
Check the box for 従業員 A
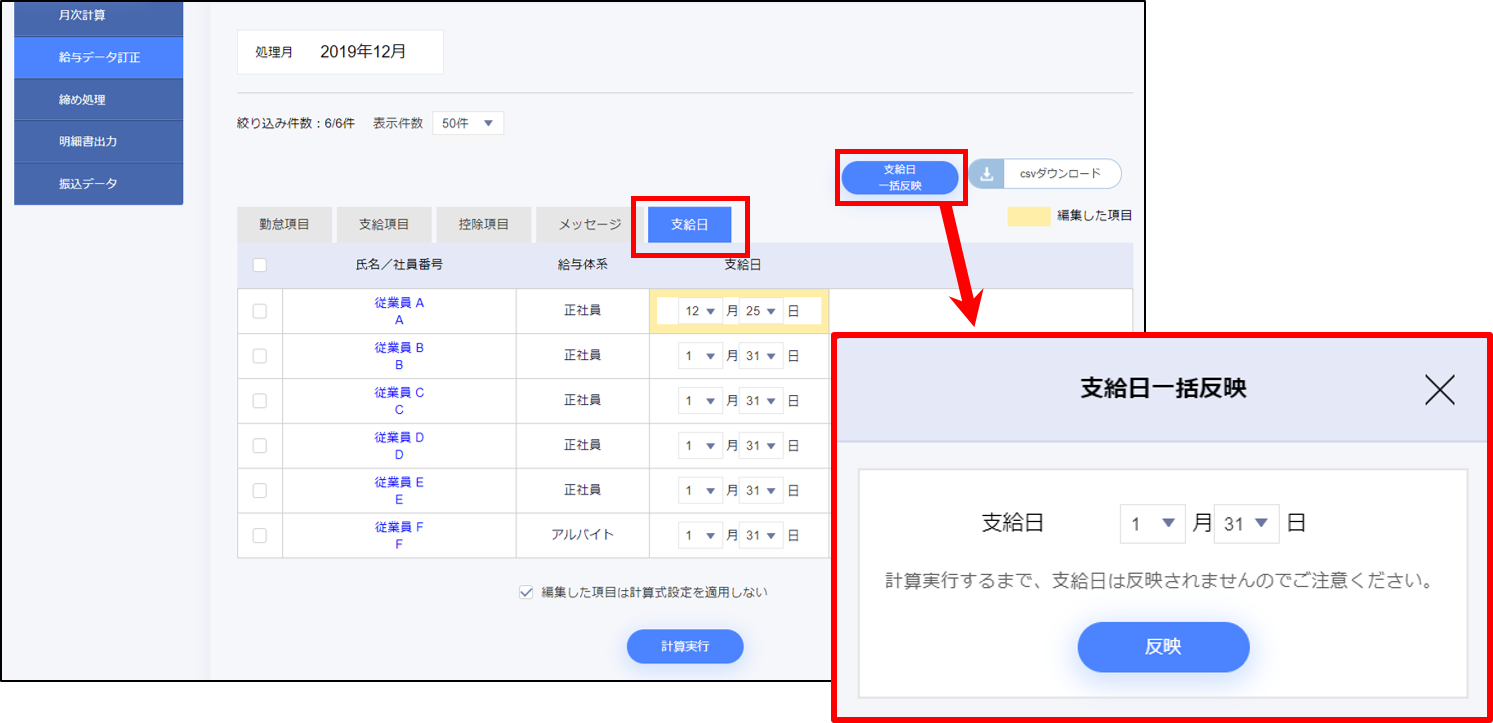click(x=260, y=311)
